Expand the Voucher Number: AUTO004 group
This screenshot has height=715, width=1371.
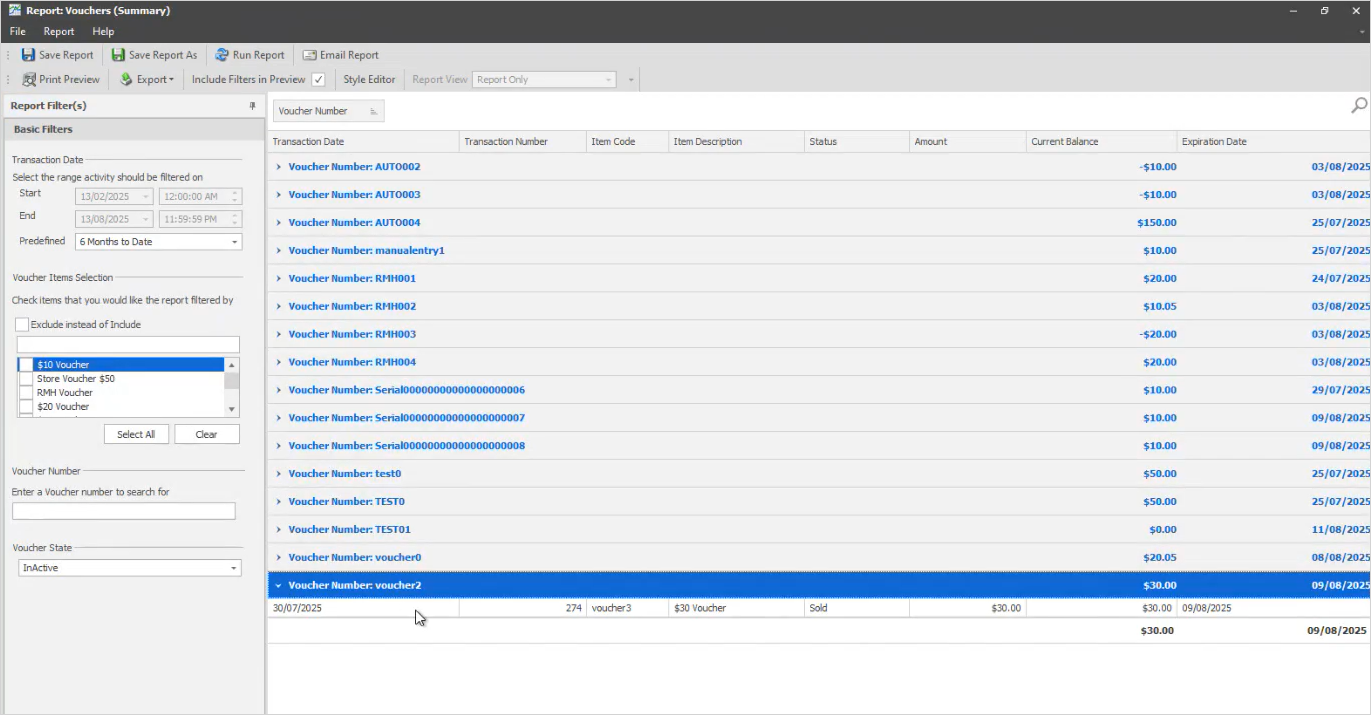click(279, 223)
